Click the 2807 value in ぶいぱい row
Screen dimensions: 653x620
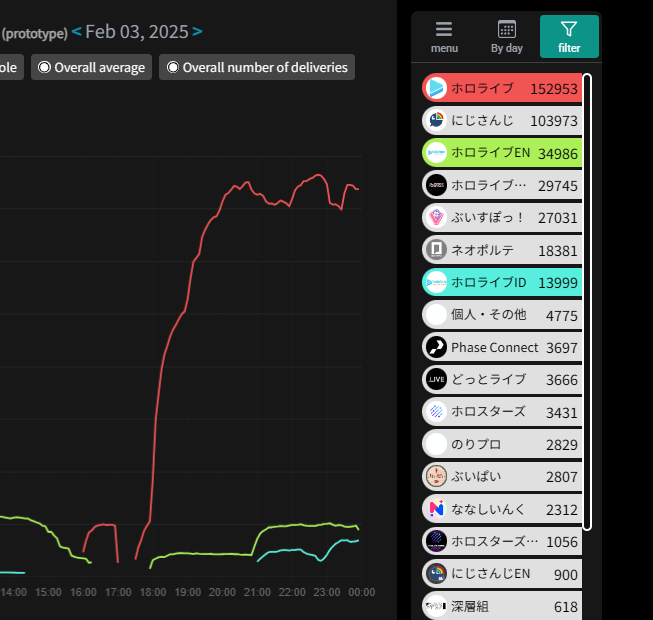click(x=562, y=477)
